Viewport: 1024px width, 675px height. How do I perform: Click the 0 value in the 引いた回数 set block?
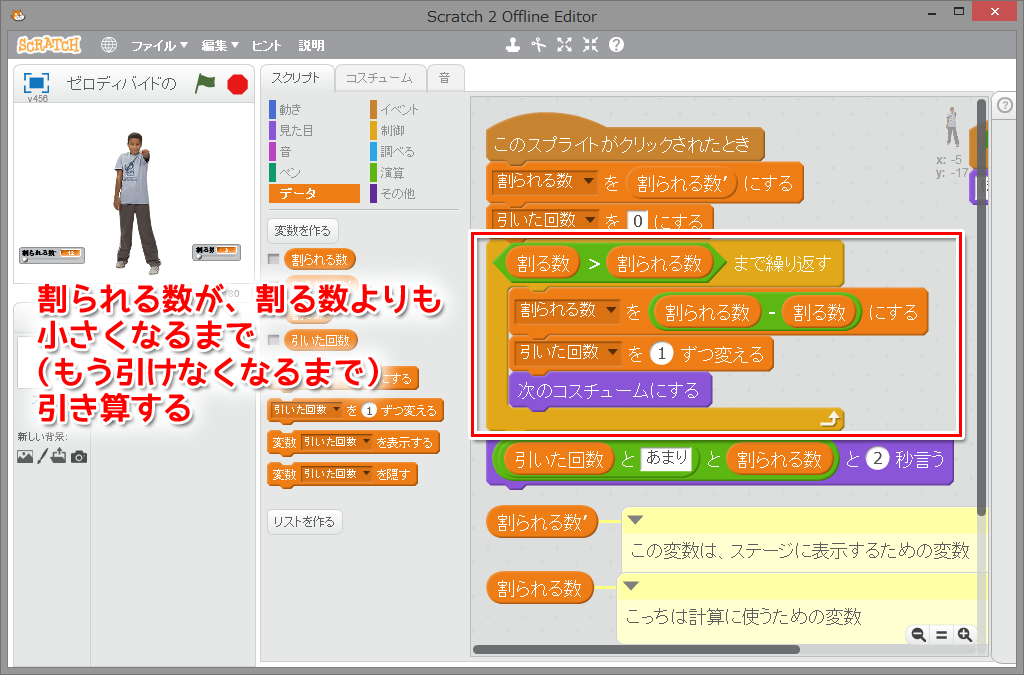[637, 221]
